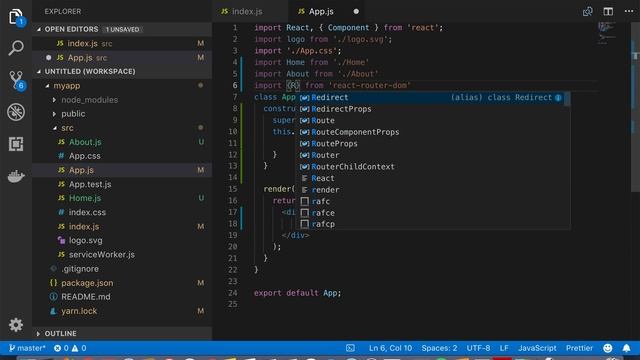Click Prettier in status bar

pos(579,348)
